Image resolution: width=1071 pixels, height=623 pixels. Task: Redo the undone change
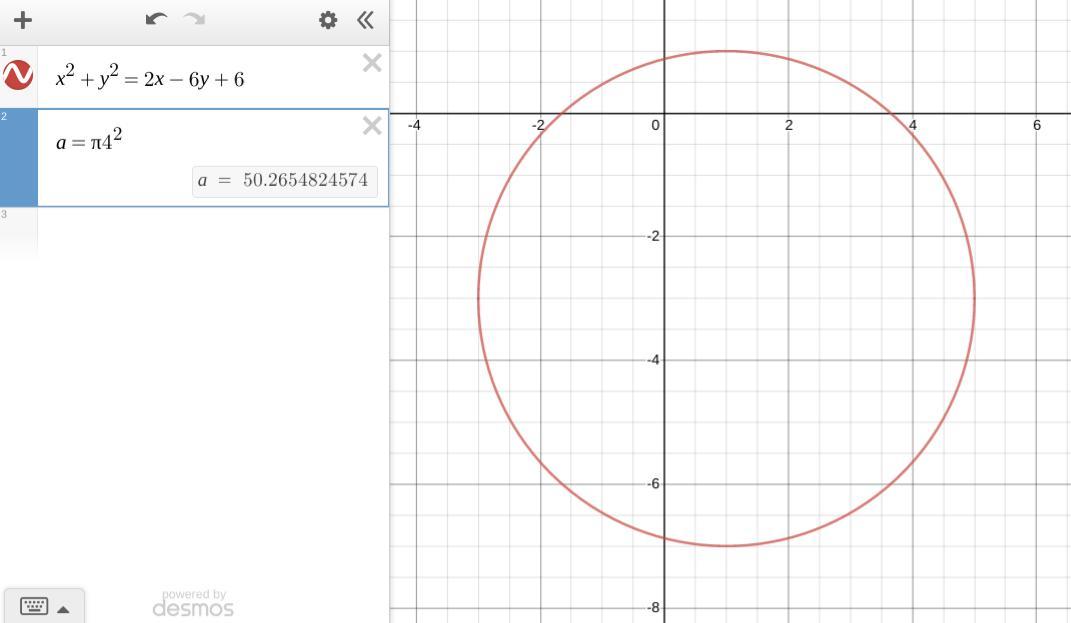(x=195, y=19)
